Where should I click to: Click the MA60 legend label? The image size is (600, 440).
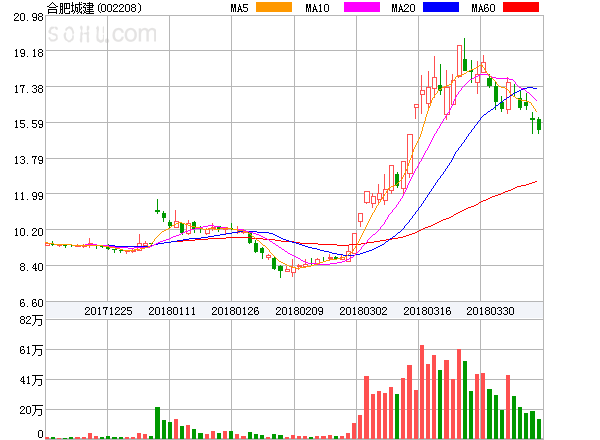click(x=483, y=8)
